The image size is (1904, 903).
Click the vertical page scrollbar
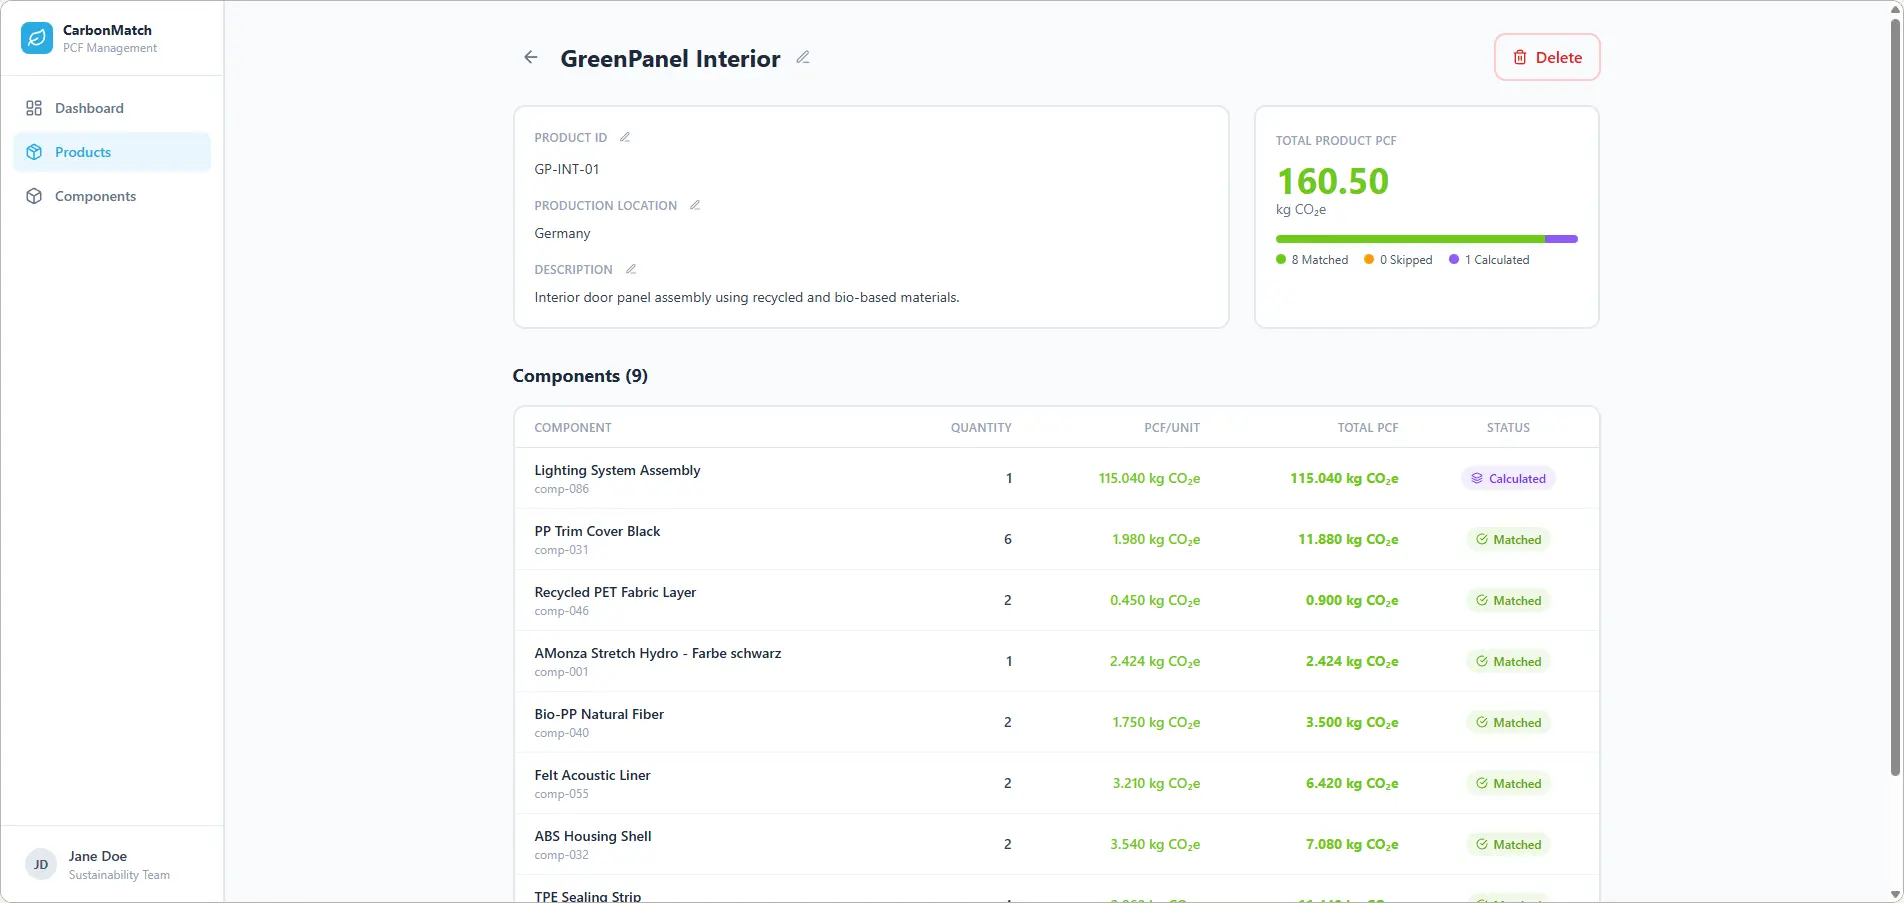[1894, 400]
